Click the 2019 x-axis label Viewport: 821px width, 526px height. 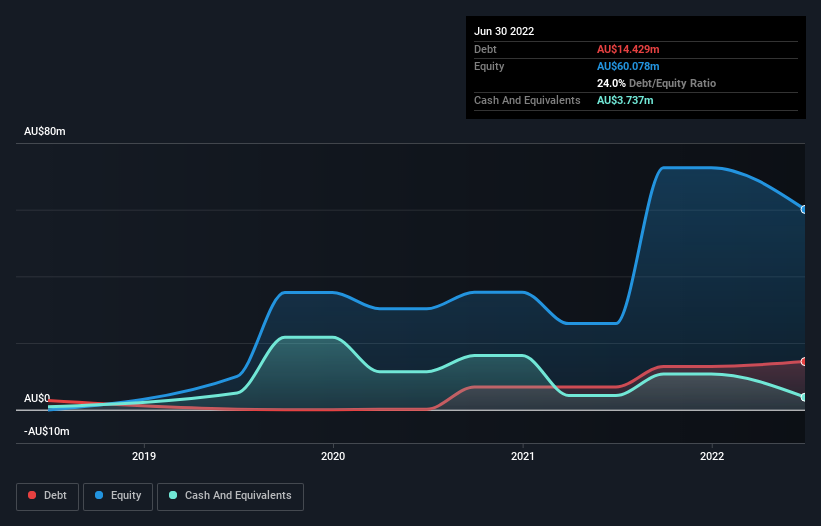tap(144, 456)
